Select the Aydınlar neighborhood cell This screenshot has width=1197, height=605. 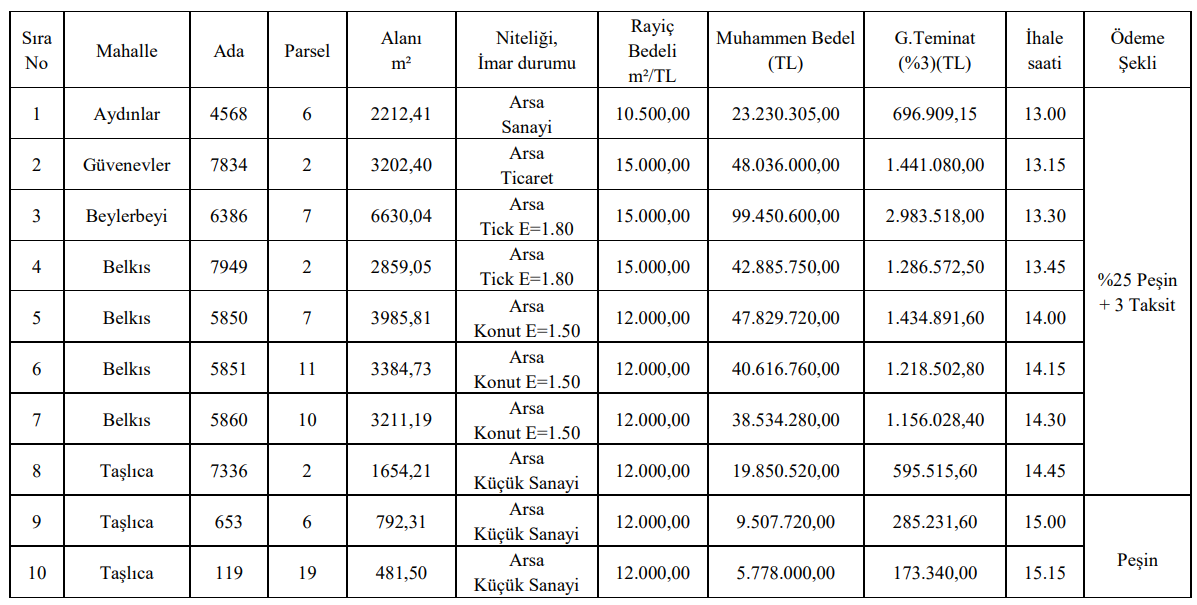pos(127,114)
